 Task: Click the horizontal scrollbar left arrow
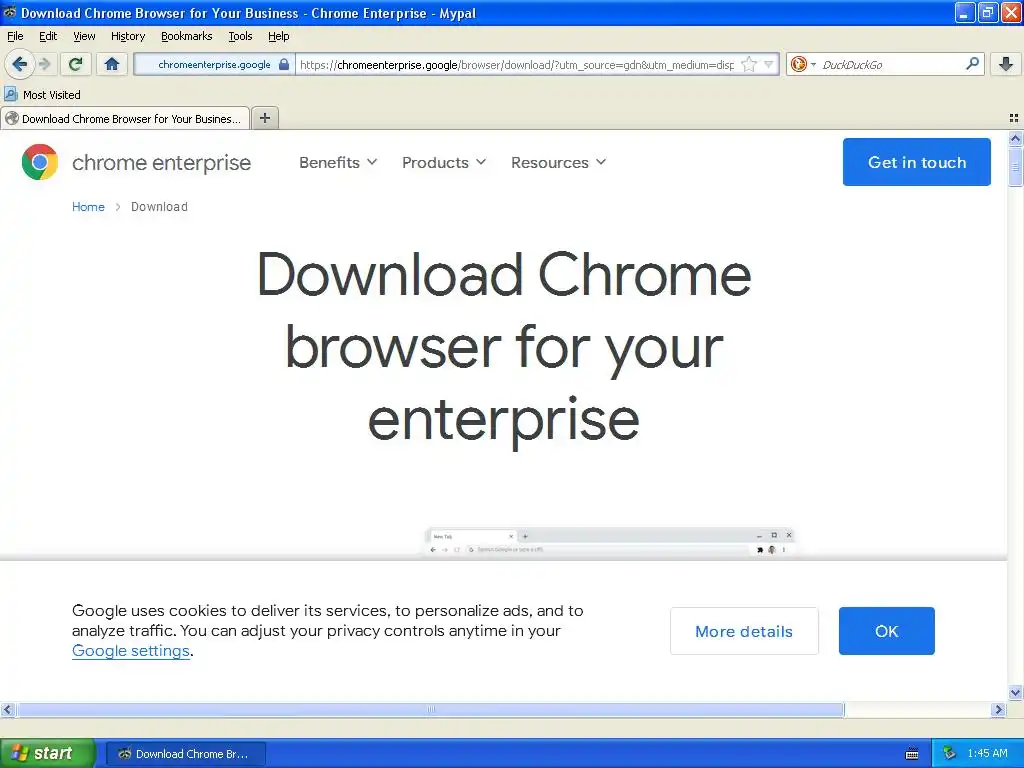[x=7, y=709]
